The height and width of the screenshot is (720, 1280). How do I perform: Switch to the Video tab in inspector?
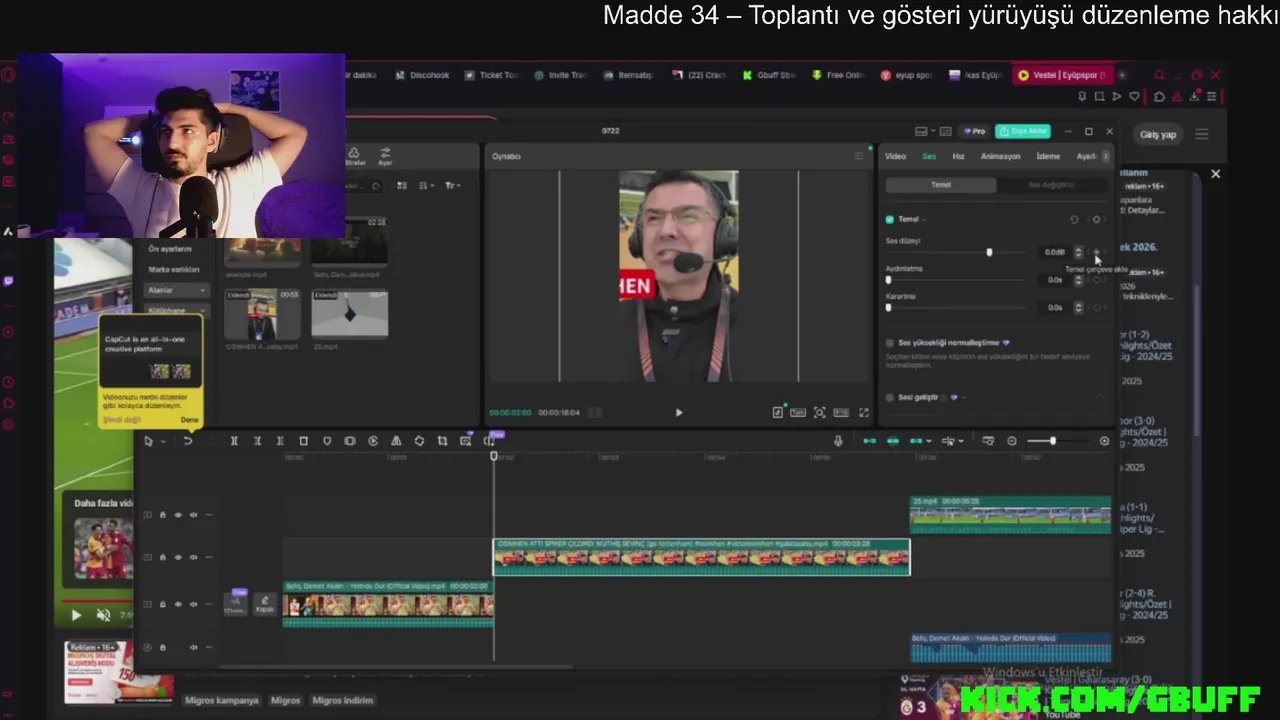(895, 156)
